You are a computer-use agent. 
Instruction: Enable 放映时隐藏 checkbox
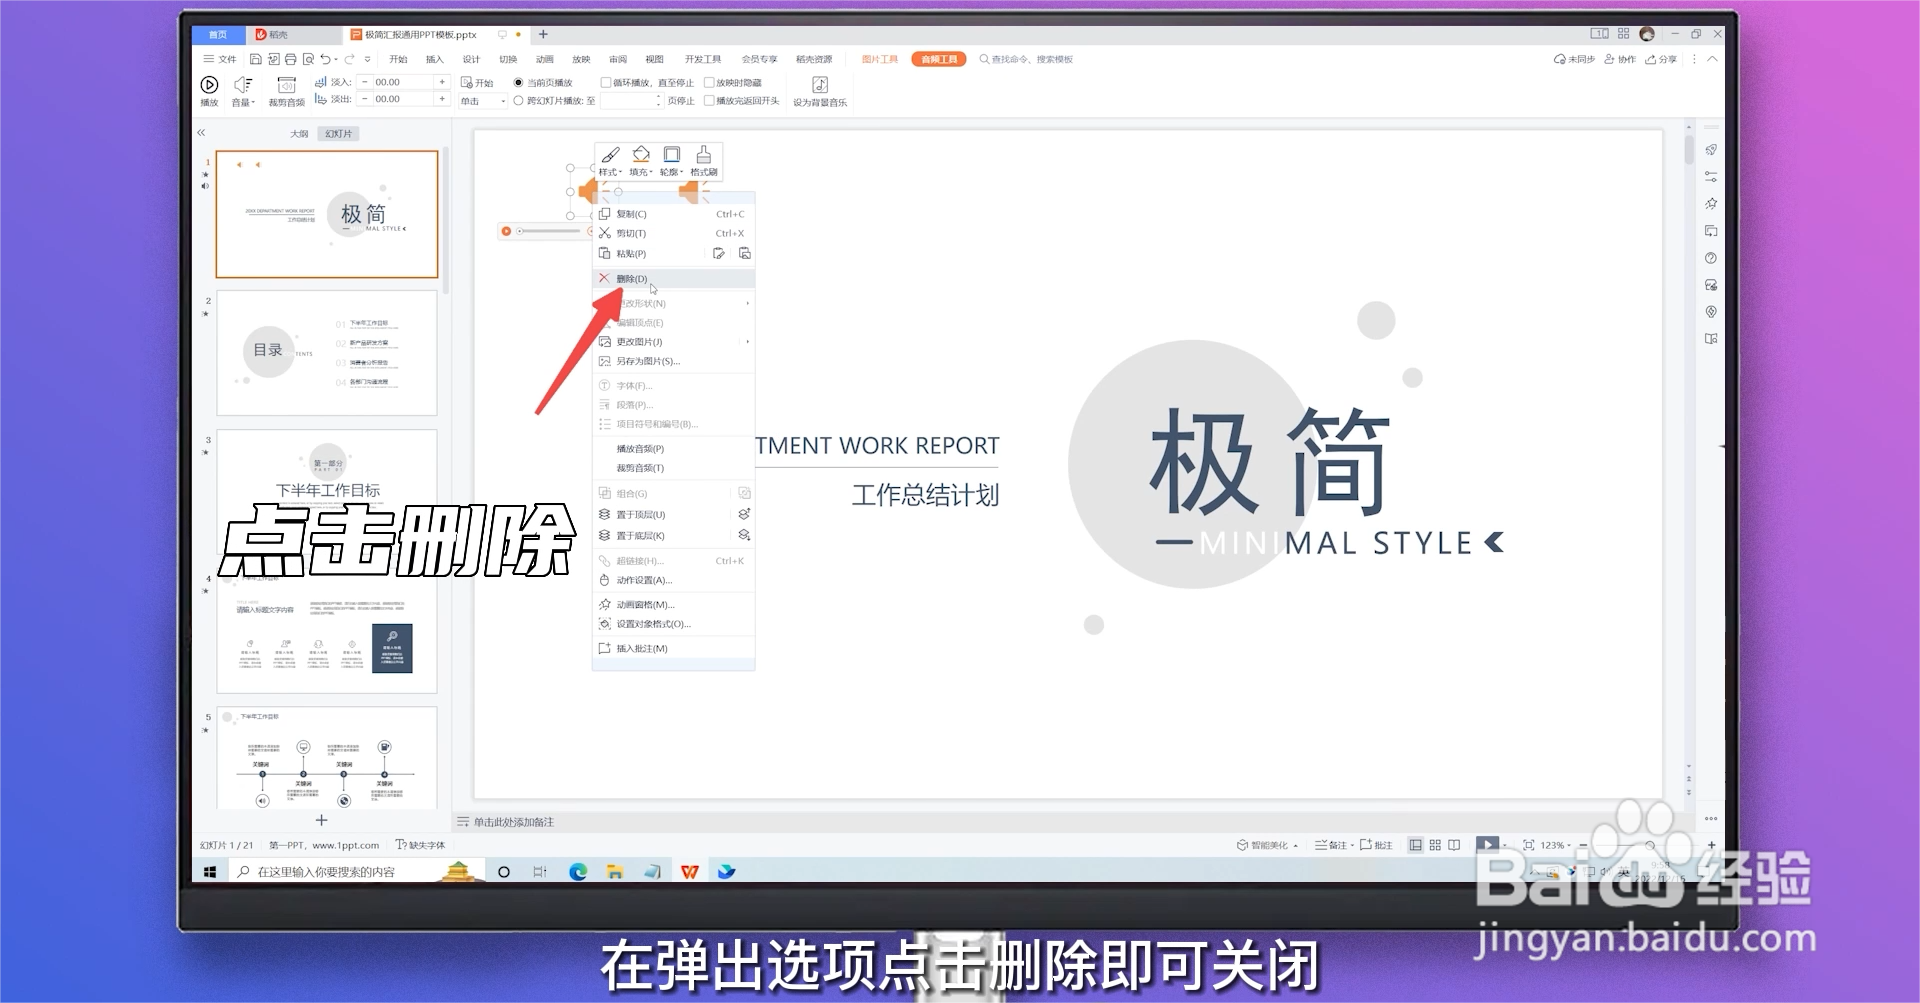709,82
